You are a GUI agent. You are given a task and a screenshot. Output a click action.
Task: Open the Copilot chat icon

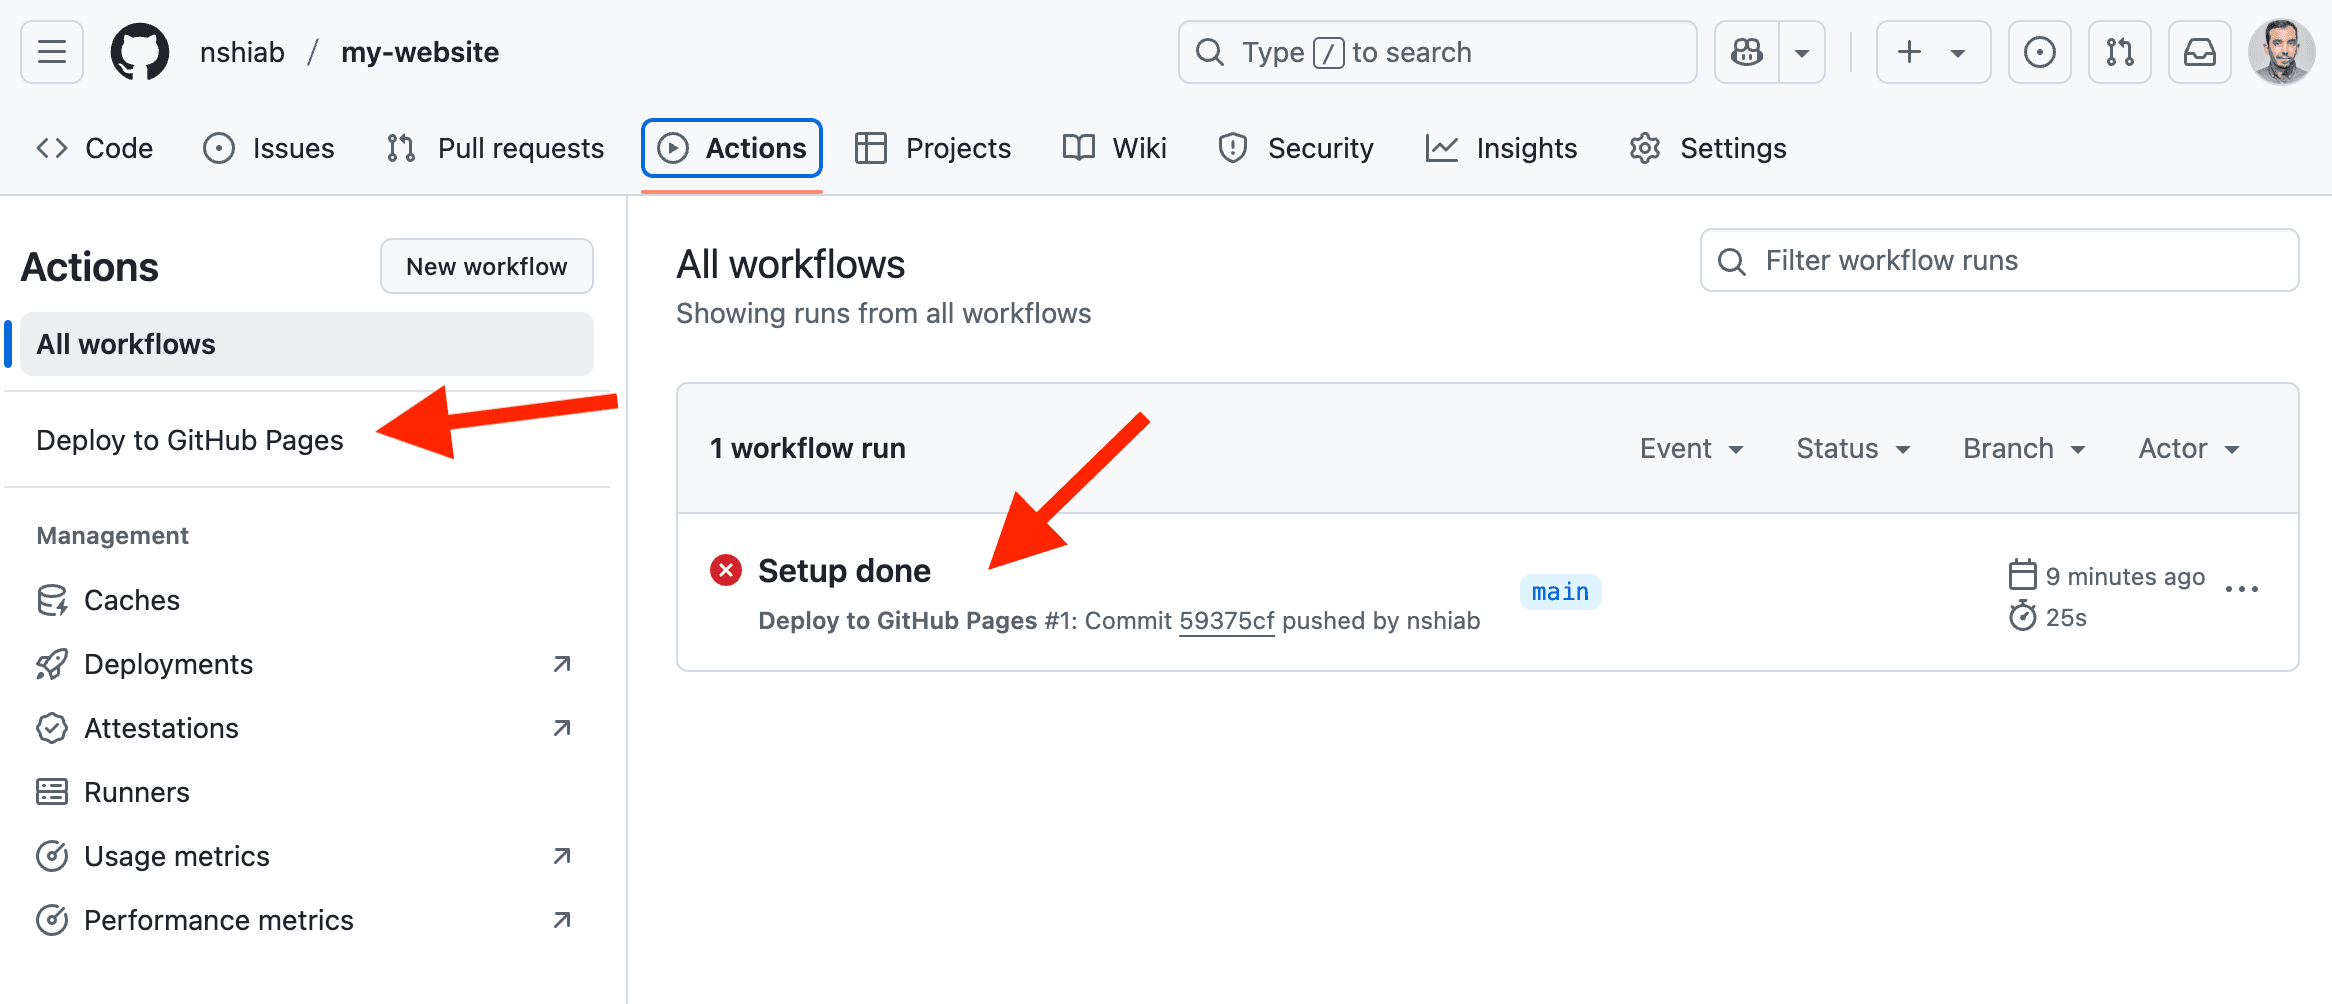pyautogui.click(x=1747, y=52)
